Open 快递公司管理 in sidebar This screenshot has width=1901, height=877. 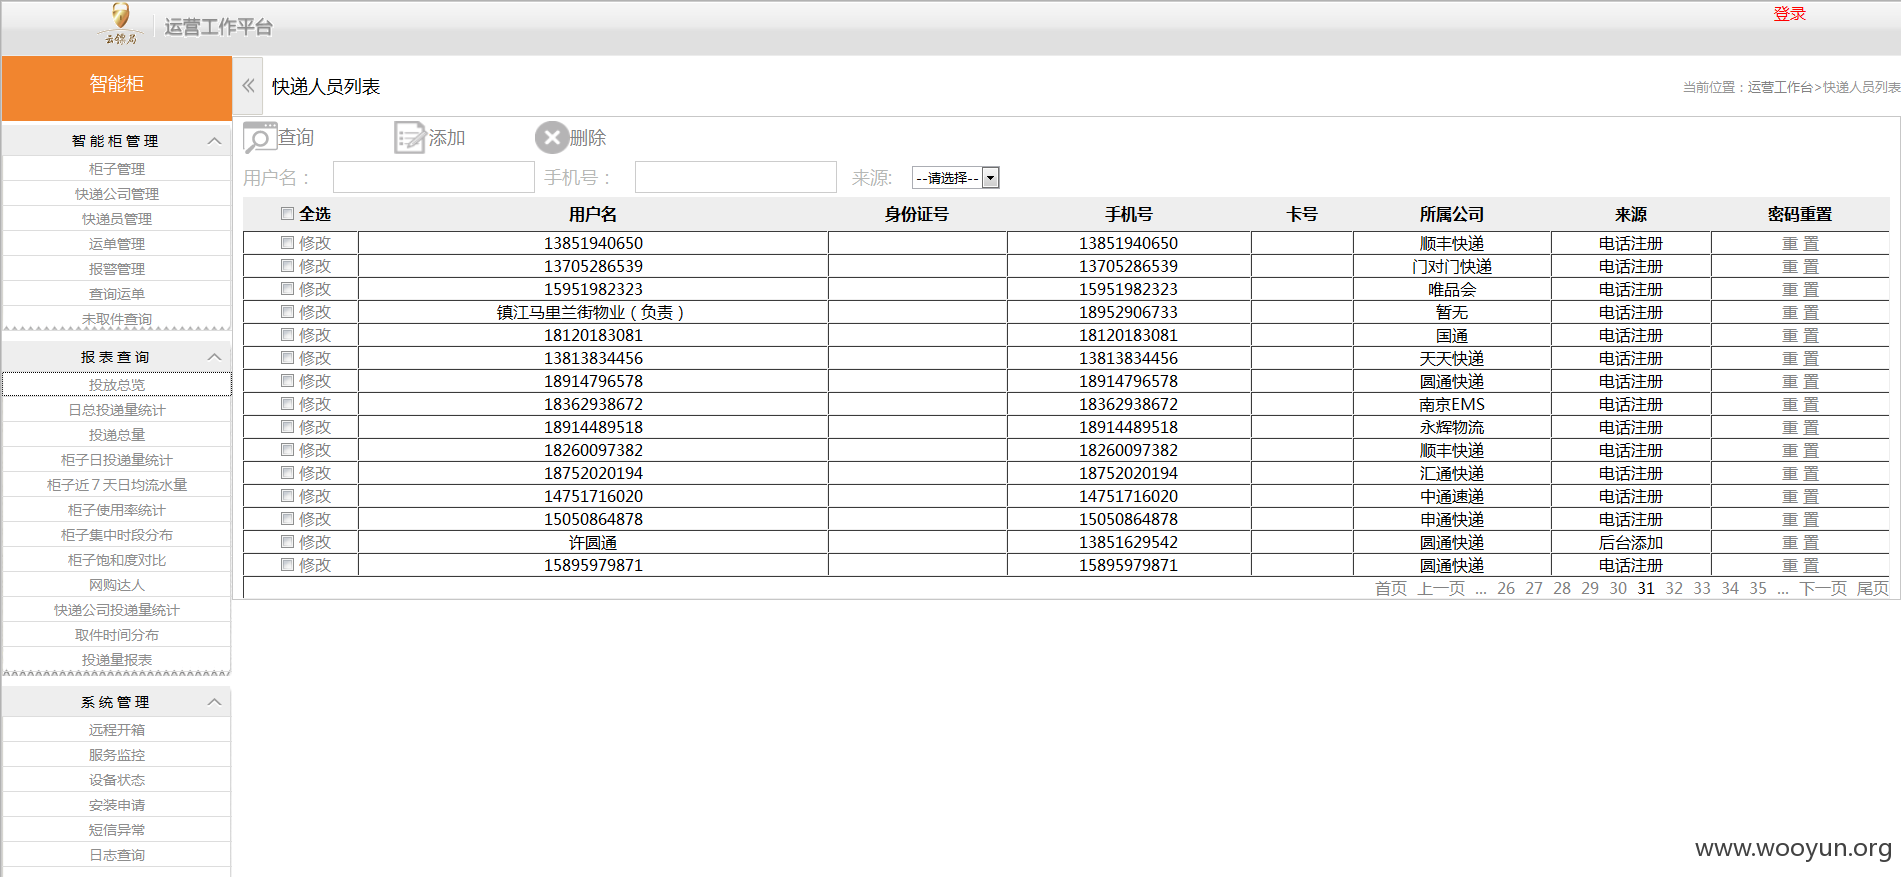117,194
